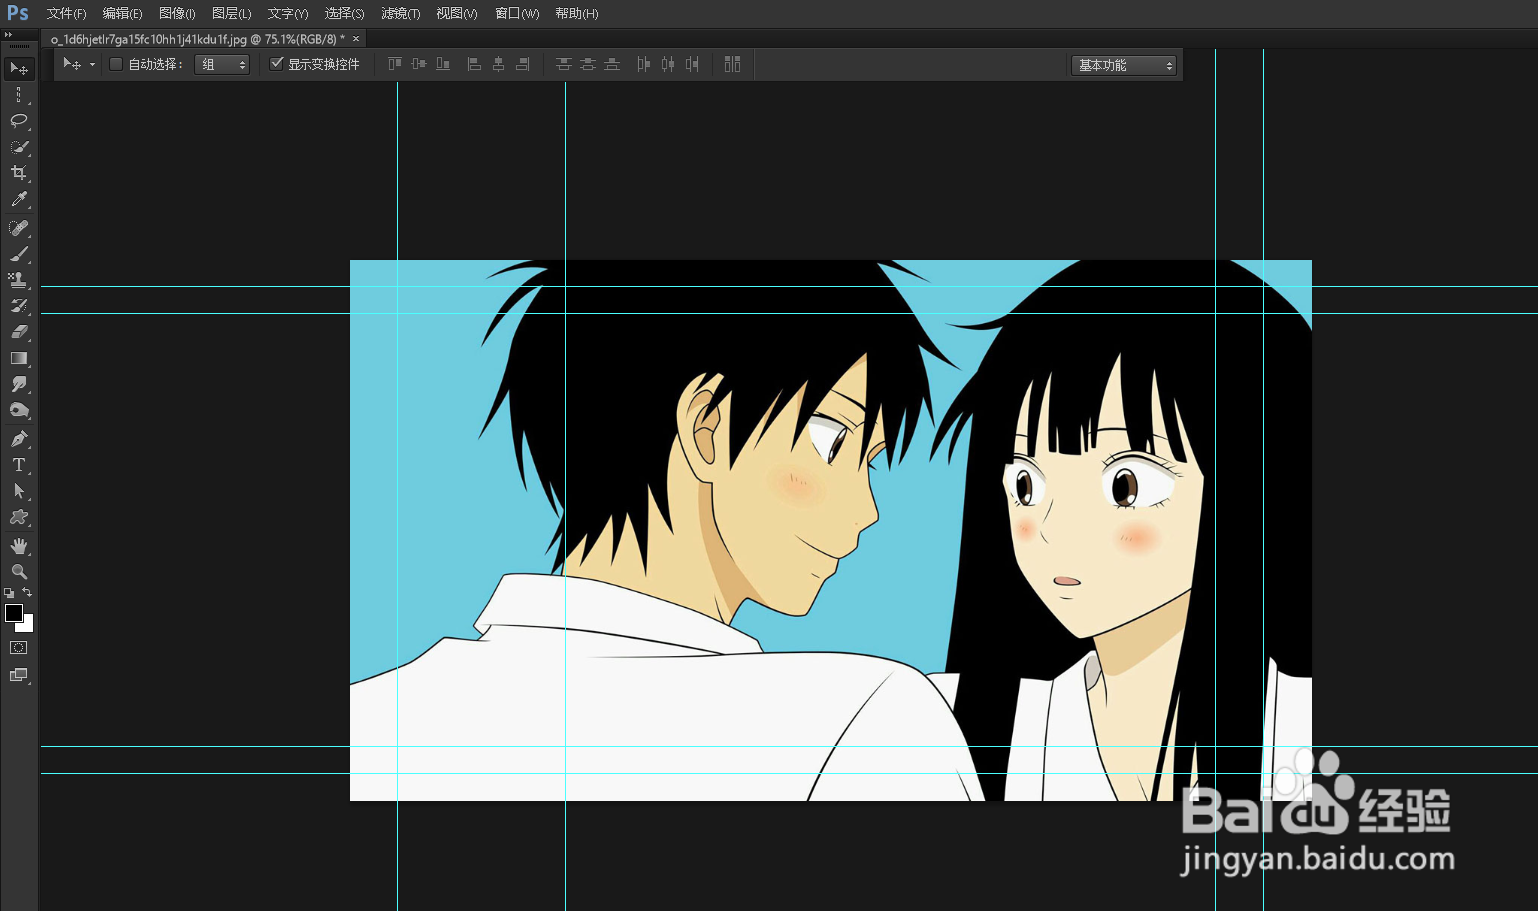Select the Marquee tool
This screenshot has height=911, width=1538.
[x=19, y=95]
